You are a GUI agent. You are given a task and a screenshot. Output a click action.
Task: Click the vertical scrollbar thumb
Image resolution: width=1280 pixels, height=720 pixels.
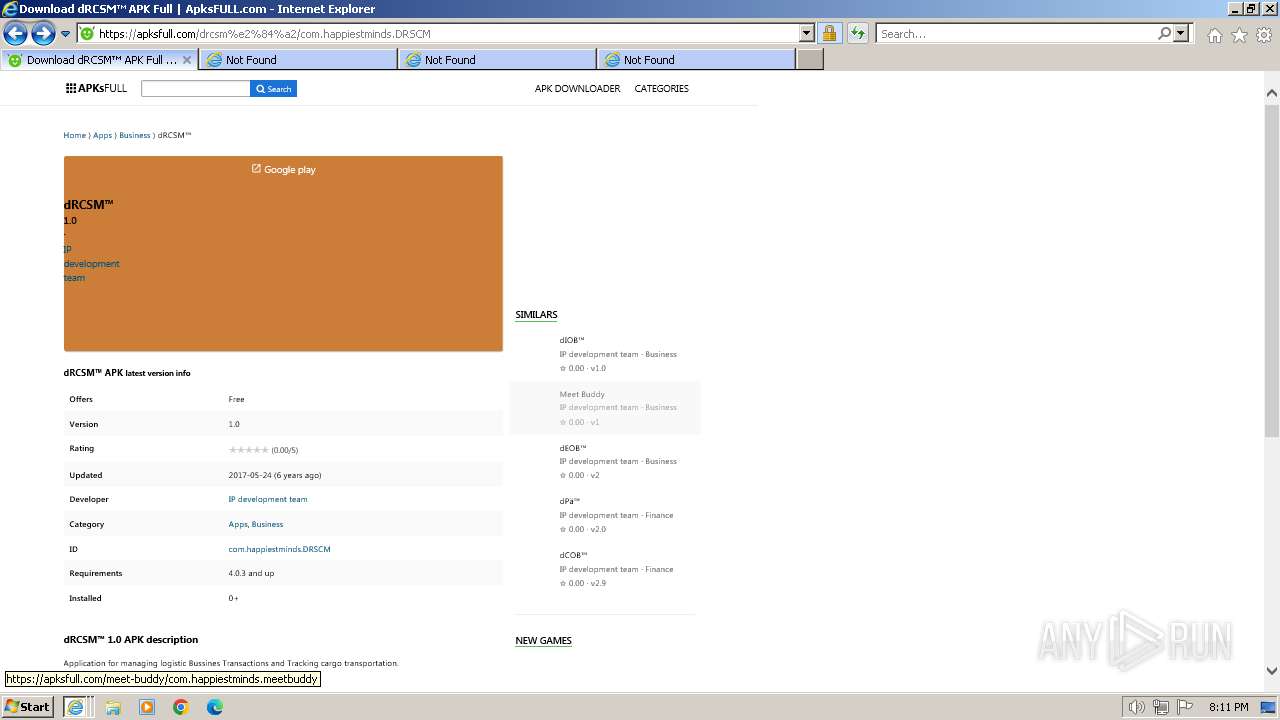1271,269
